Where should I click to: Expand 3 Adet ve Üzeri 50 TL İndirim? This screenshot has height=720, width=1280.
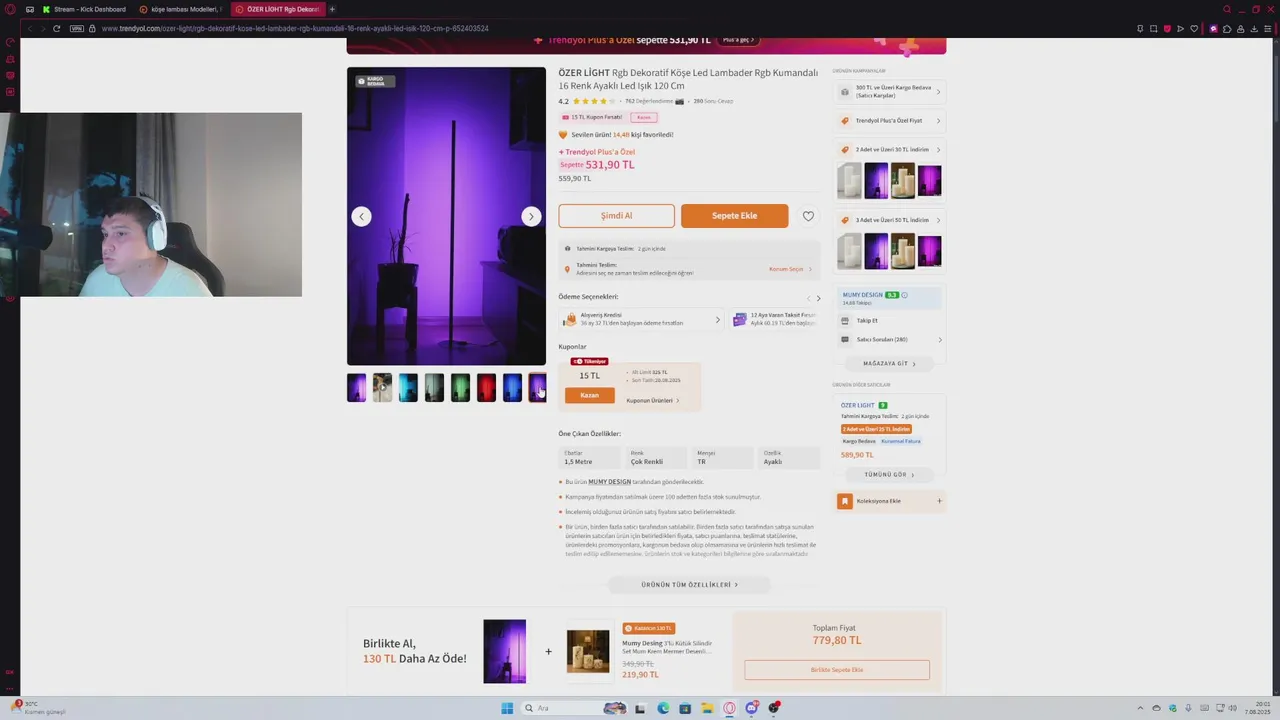pyautogui.click(x=890, y=220)
